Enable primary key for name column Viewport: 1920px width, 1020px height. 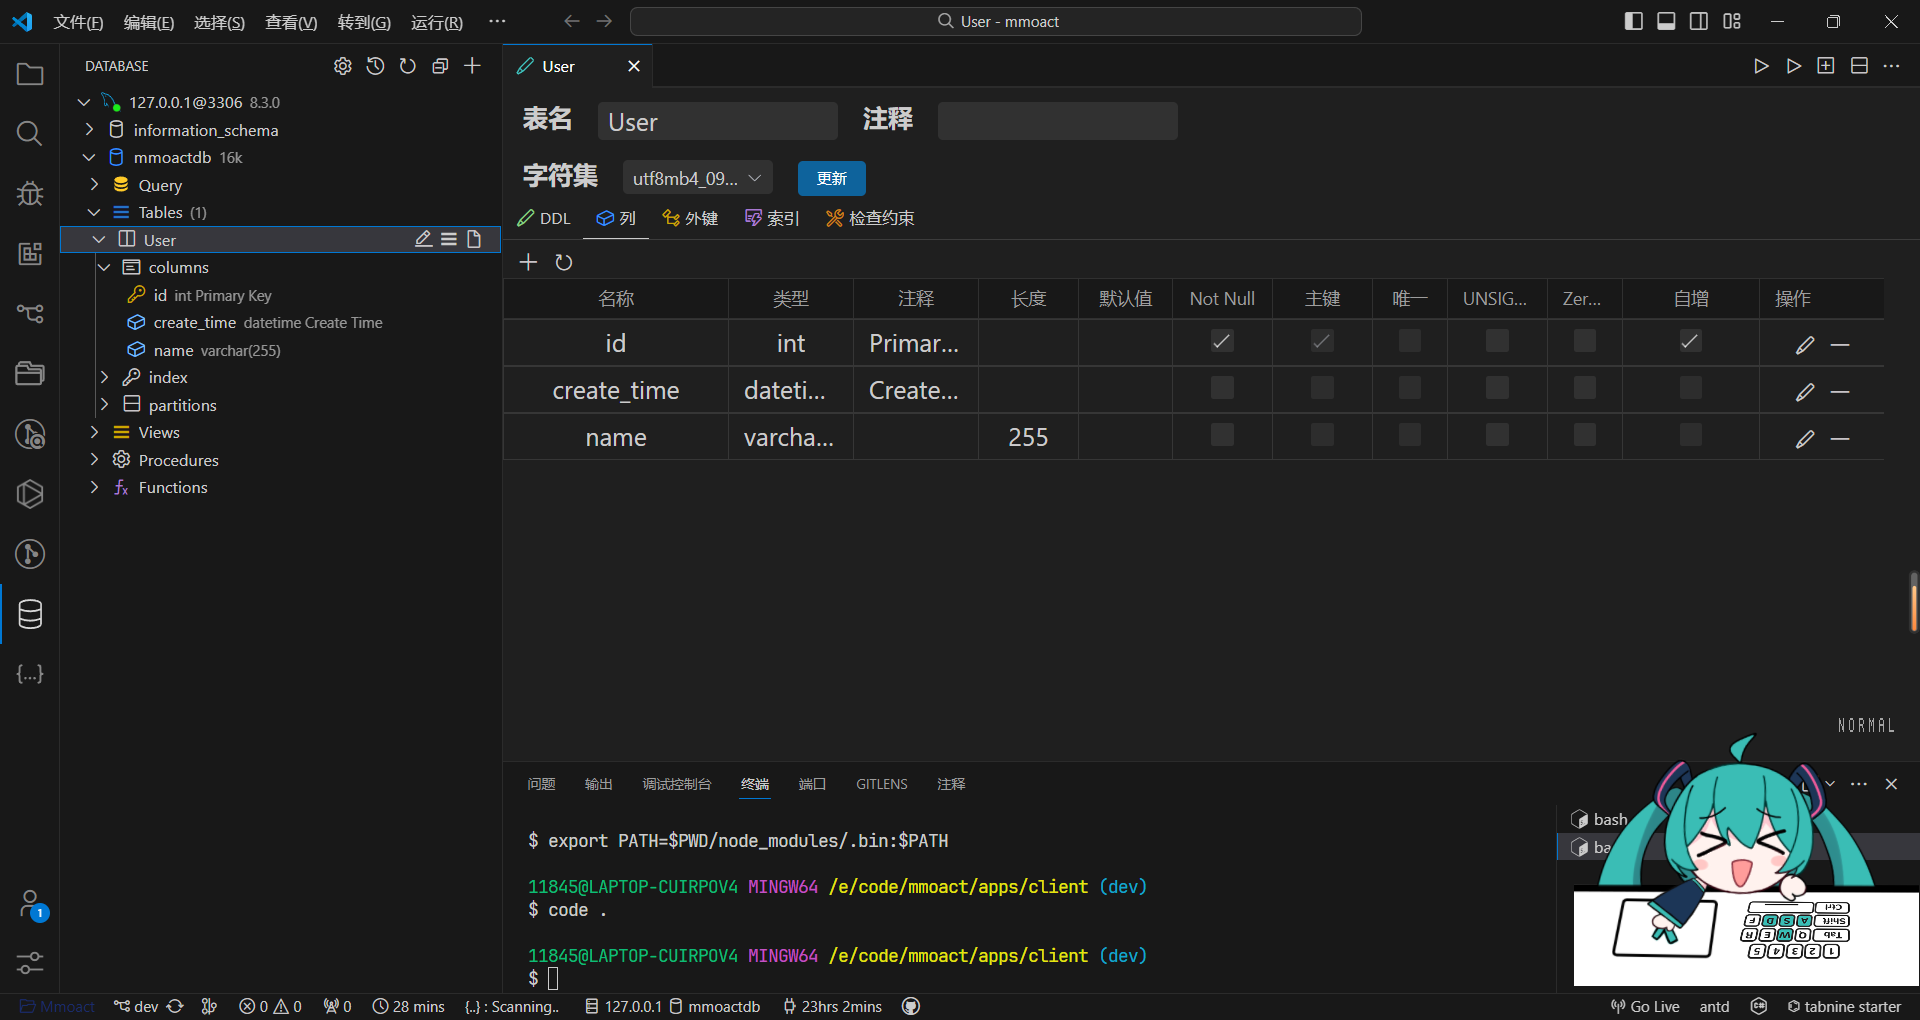[1322, 435]
